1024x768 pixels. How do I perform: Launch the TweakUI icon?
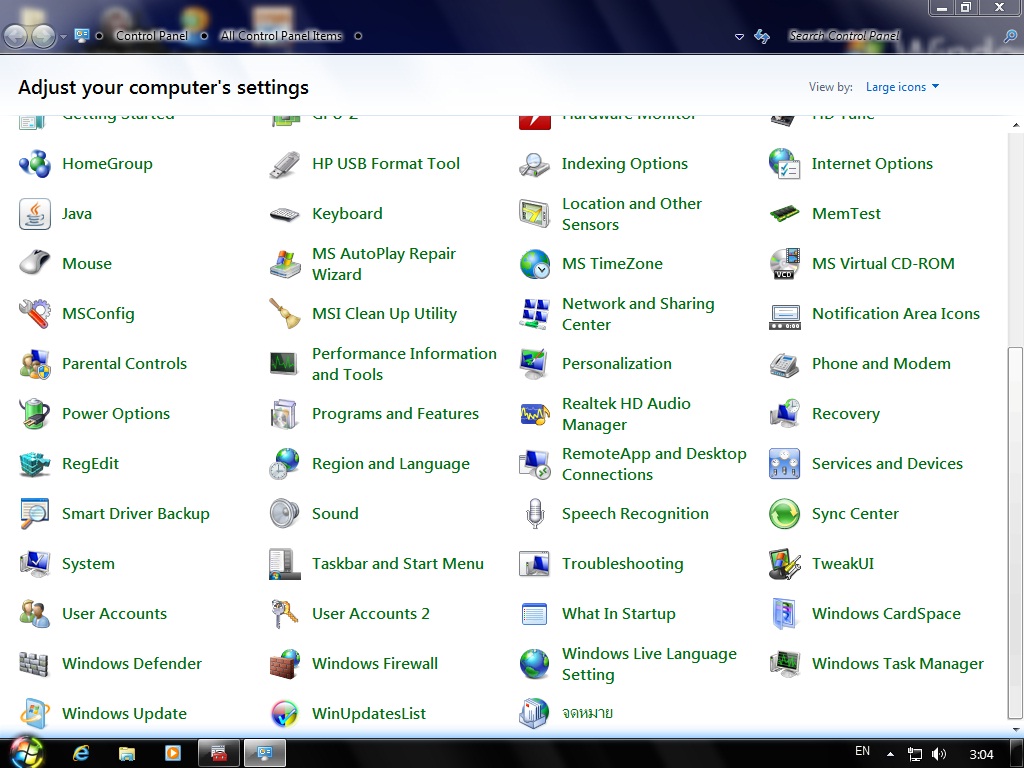pyautogui.click(x=784, y=564)
